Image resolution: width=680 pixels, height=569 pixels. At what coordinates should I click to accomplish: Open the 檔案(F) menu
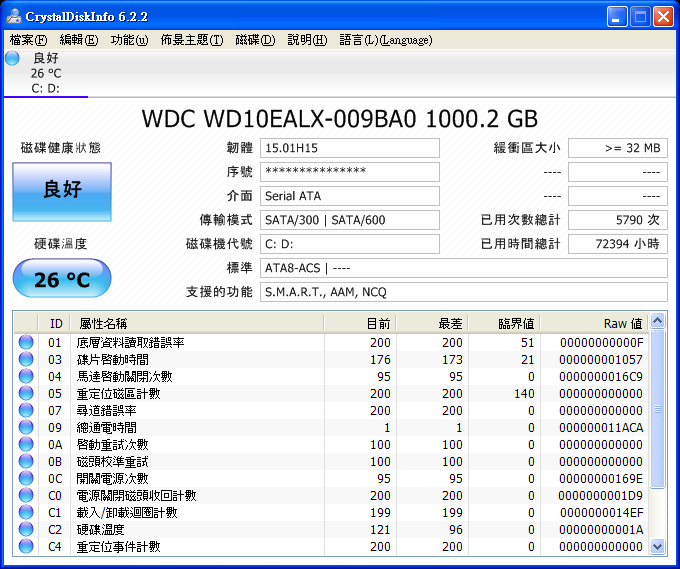tap(28, 40)
